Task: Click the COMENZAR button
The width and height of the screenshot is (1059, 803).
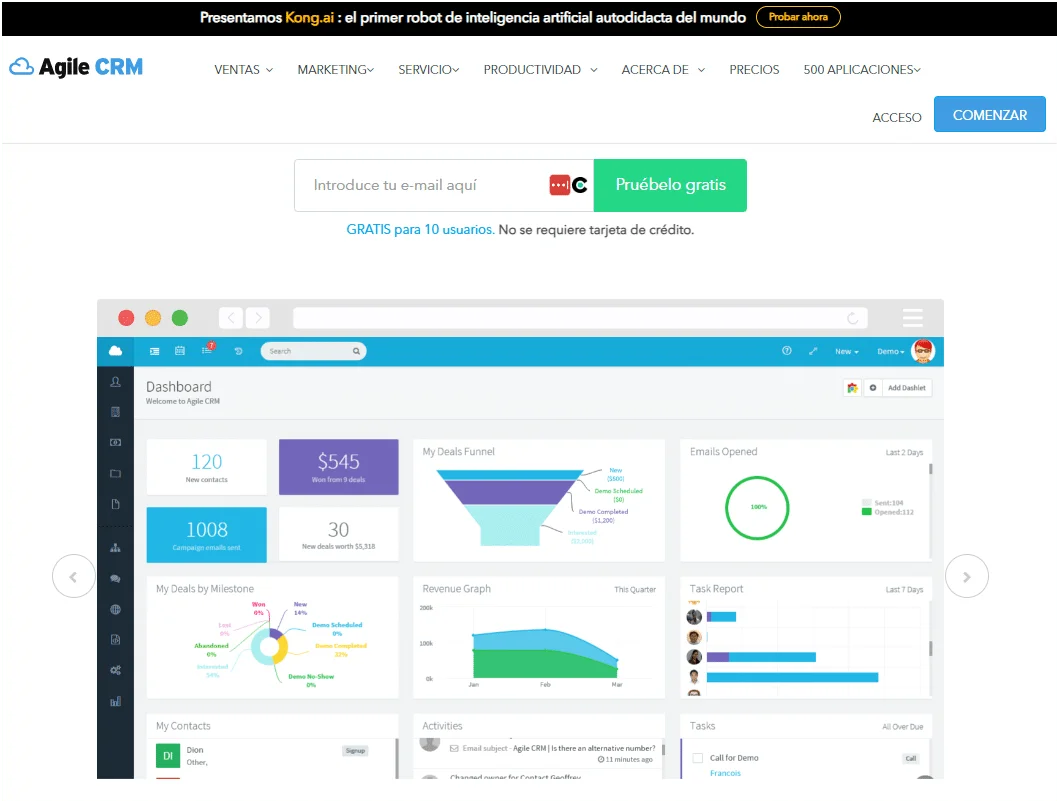Action: tap(989, 114)
